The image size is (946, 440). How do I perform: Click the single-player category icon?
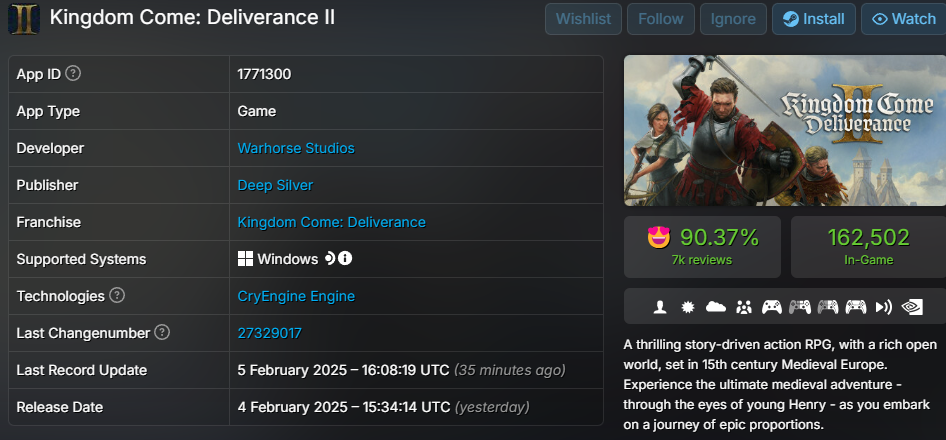660,307
